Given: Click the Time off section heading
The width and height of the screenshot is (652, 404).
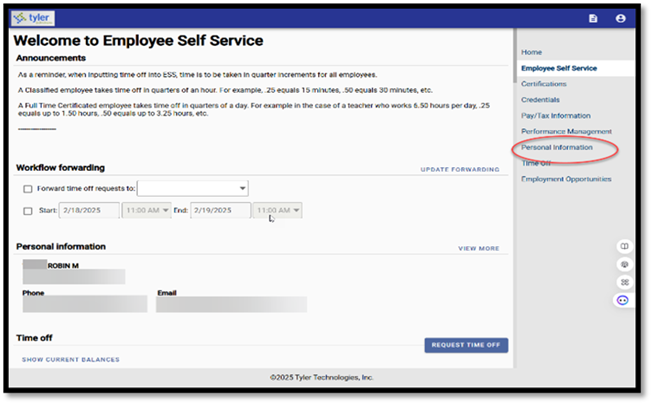Looking at the screenshot, I should click(34, 338).
